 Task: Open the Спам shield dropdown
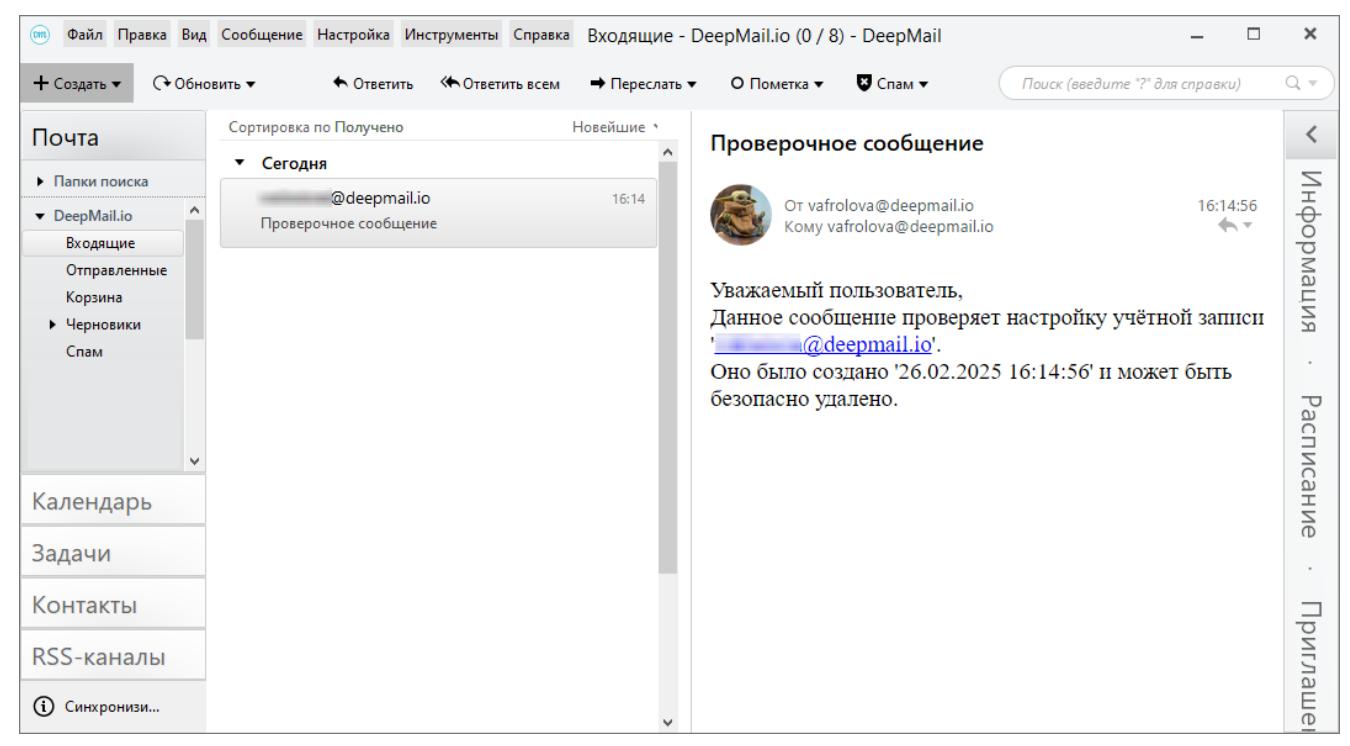click(x=893, y=84)
